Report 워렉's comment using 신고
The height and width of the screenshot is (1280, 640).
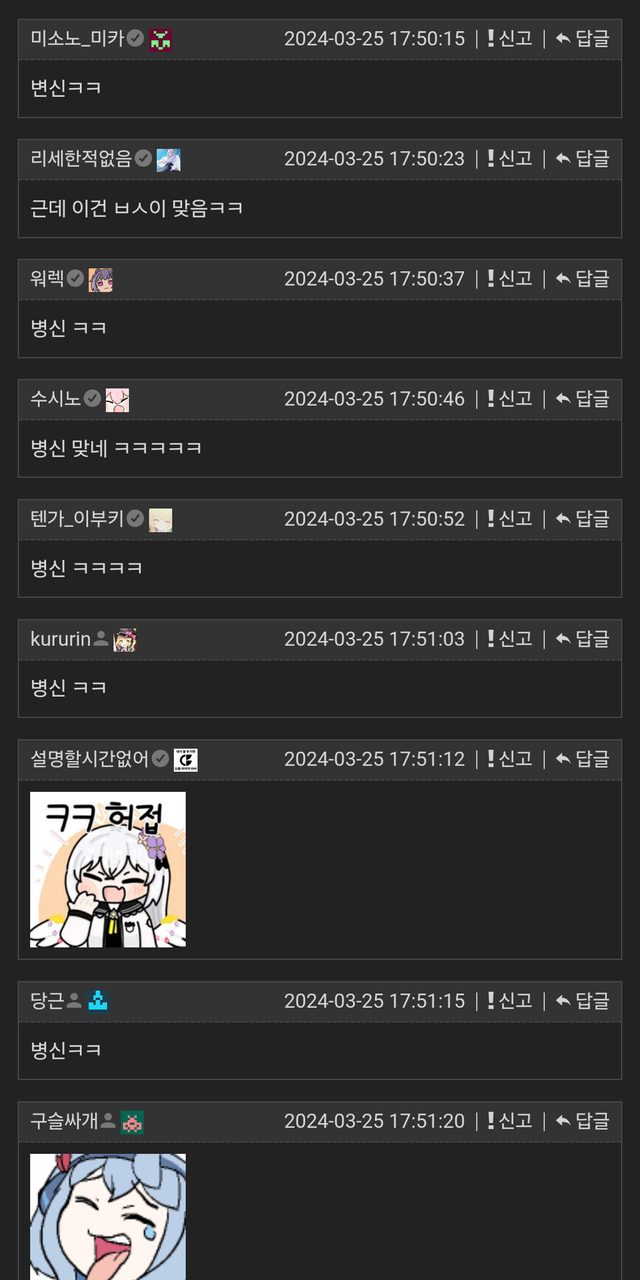(x=510, y=279)
